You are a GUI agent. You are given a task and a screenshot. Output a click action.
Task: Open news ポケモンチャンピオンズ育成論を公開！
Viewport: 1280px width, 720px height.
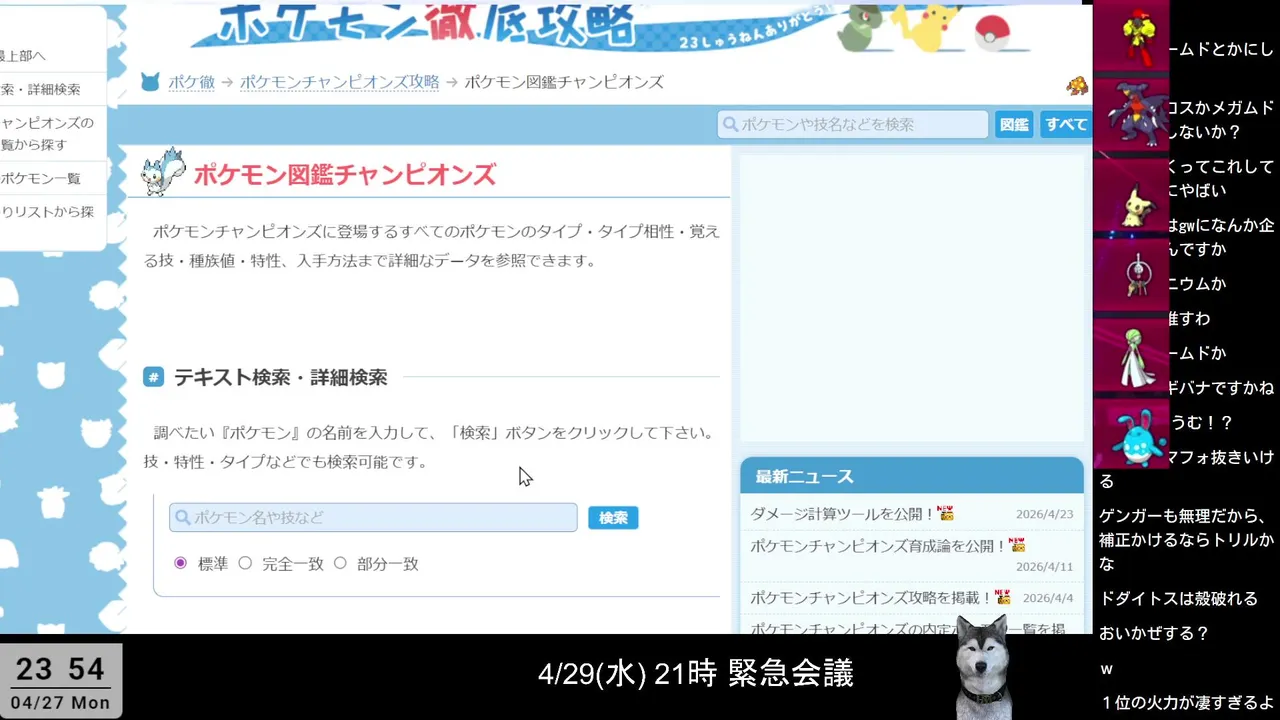(878, 546)
